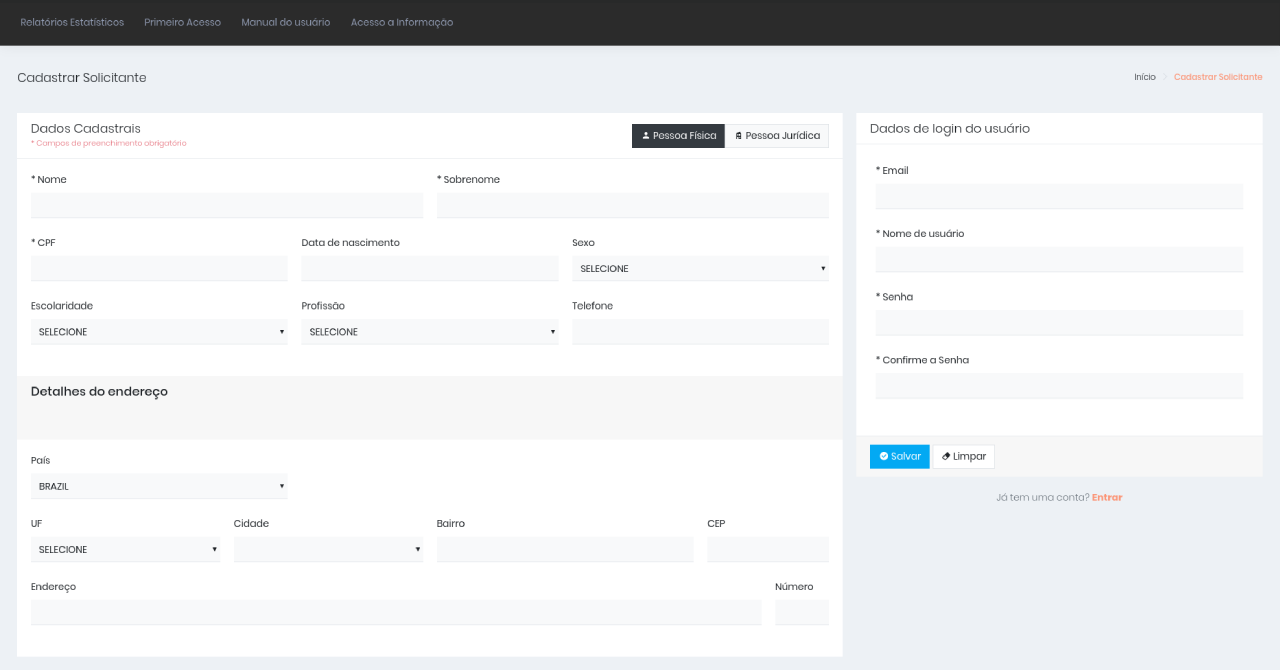
Task: Open the Profissão selection list
Action: tap(429, 332)
